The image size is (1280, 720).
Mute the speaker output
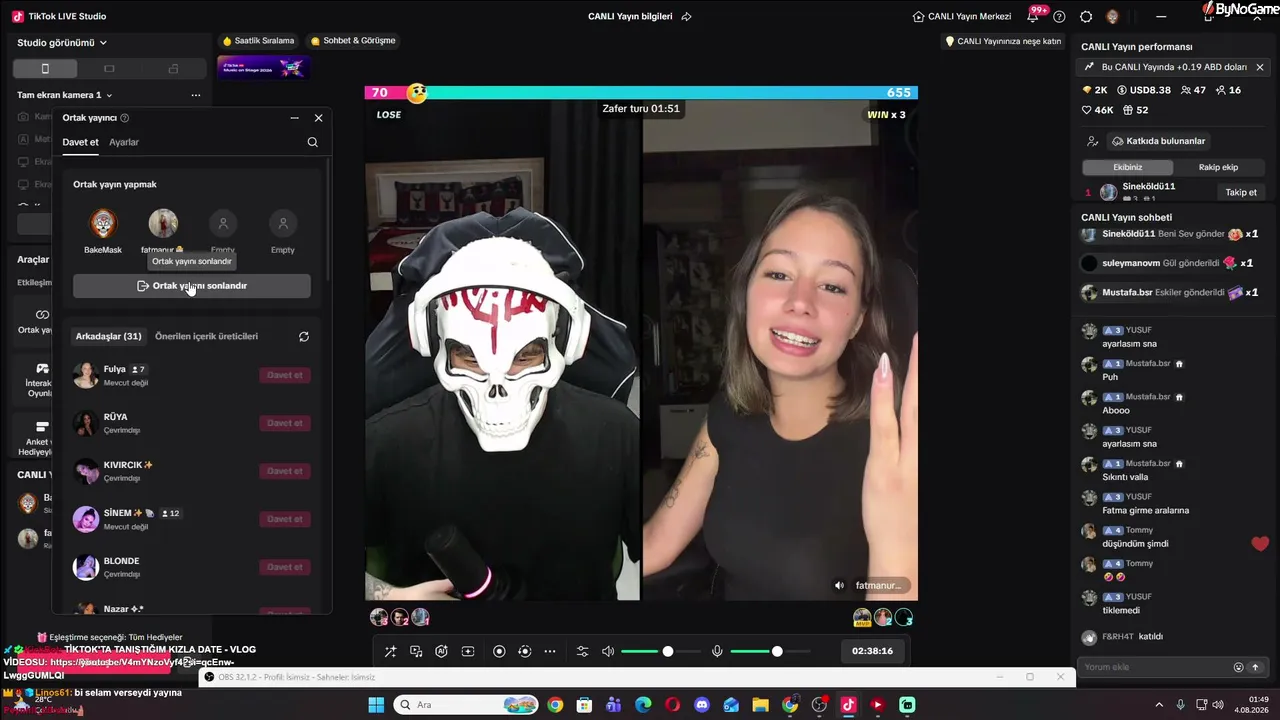pyautogui.click(x=608, y=652)
